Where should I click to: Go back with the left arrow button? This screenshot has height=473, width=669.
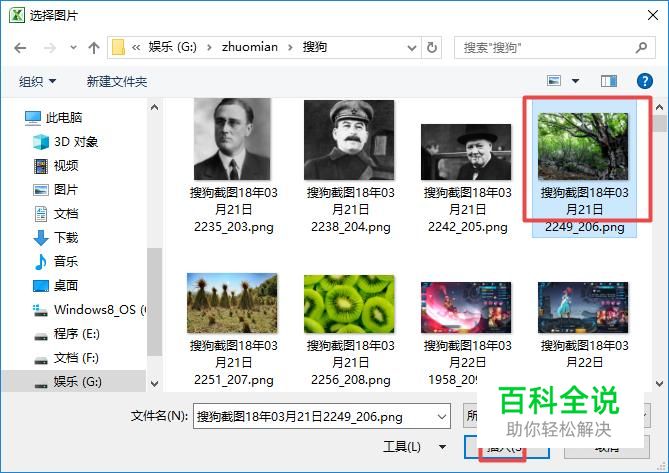point(20,47)
